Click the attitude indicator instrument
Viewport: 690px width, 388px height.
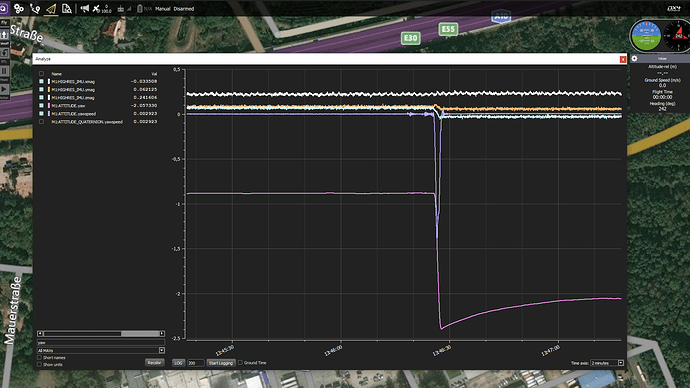tap(646, 36)
